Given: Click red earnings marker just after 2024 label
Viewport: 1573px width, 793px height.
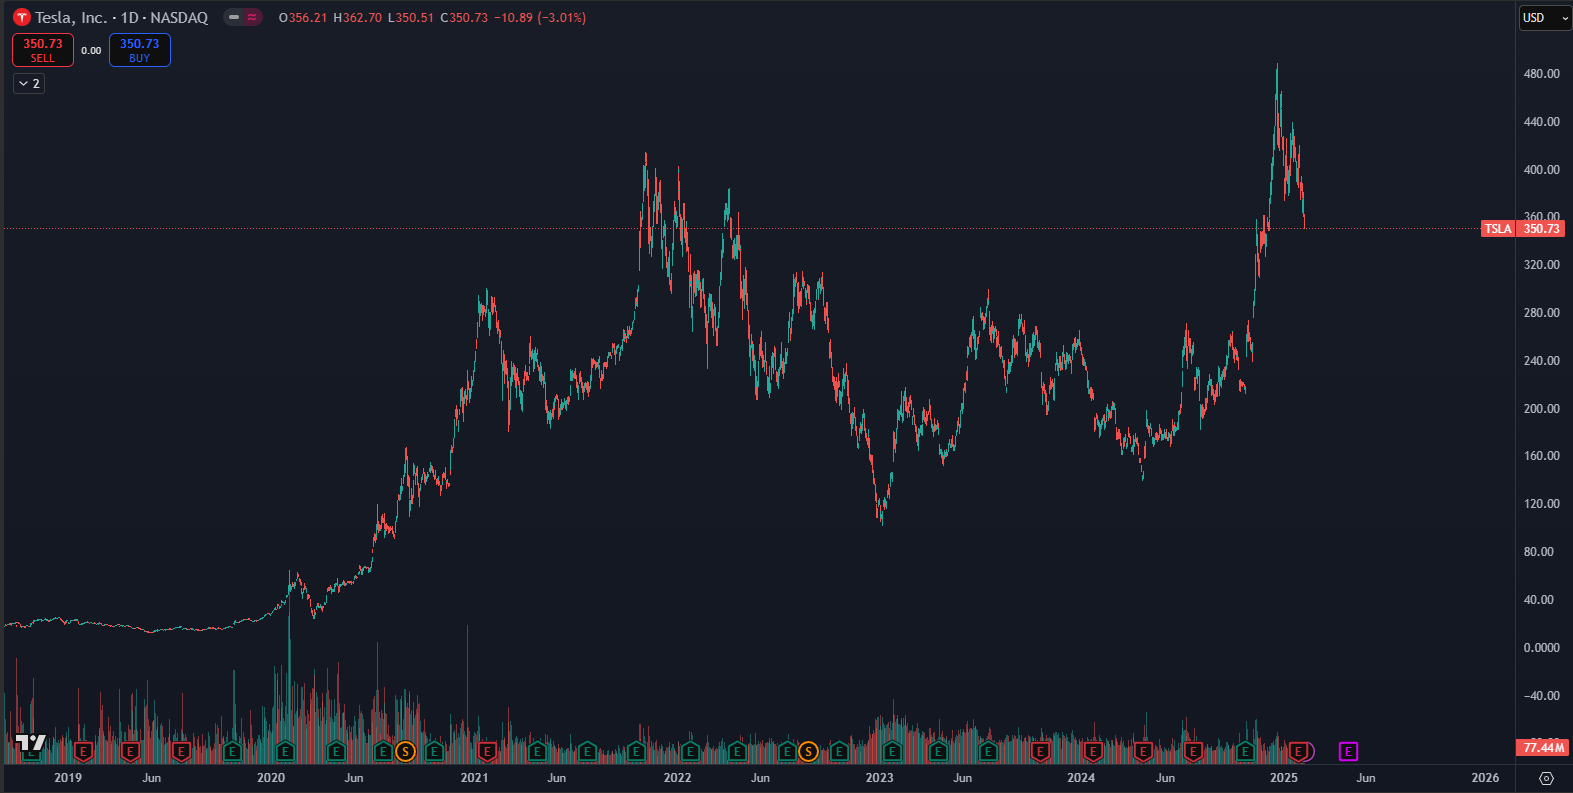Looking at the screenshot, I should coord(1093,751).
